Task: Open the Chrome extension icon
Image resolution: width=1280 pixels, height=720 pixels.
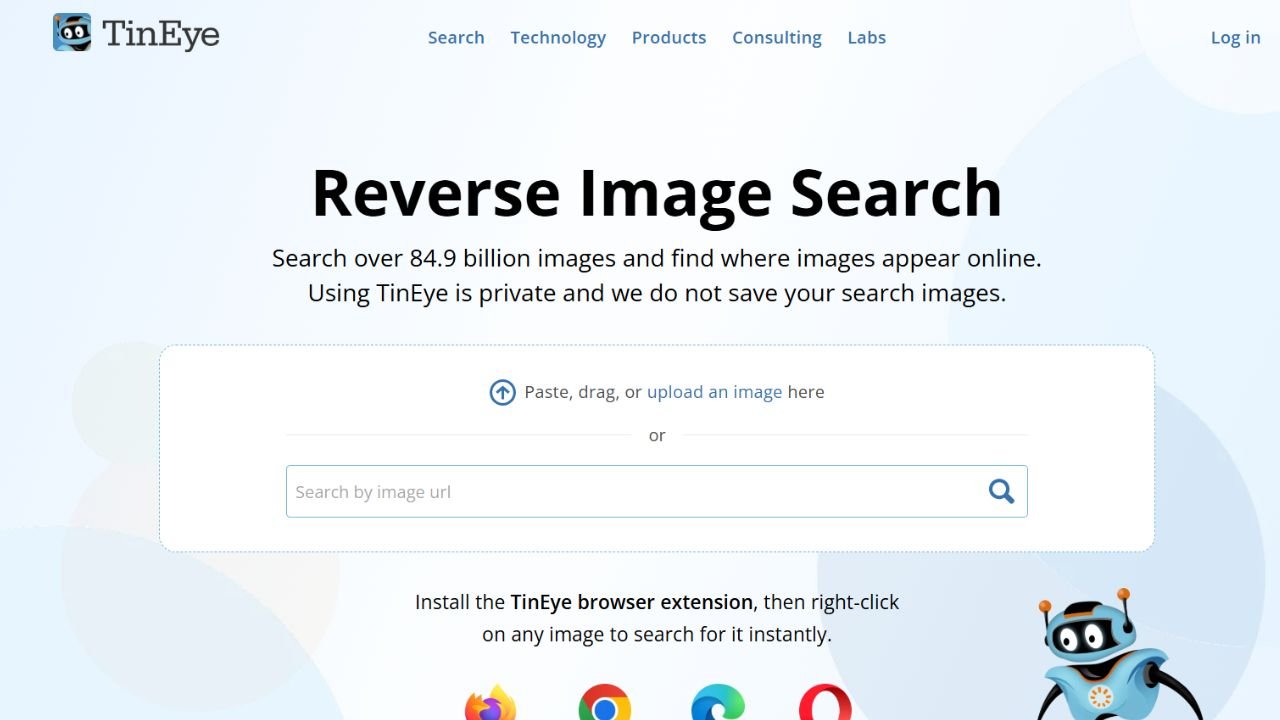Action: pos(605,703)
